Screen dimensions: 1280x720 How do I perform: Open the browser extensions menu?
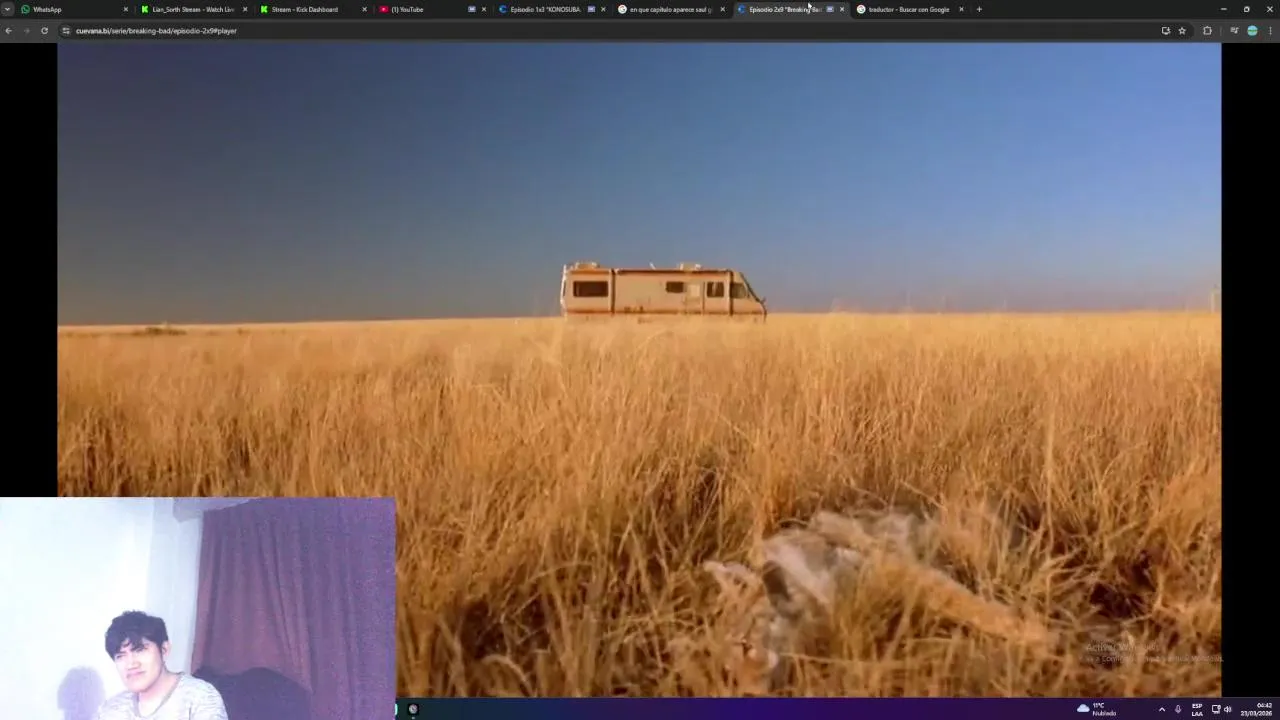click(1207, 31)
